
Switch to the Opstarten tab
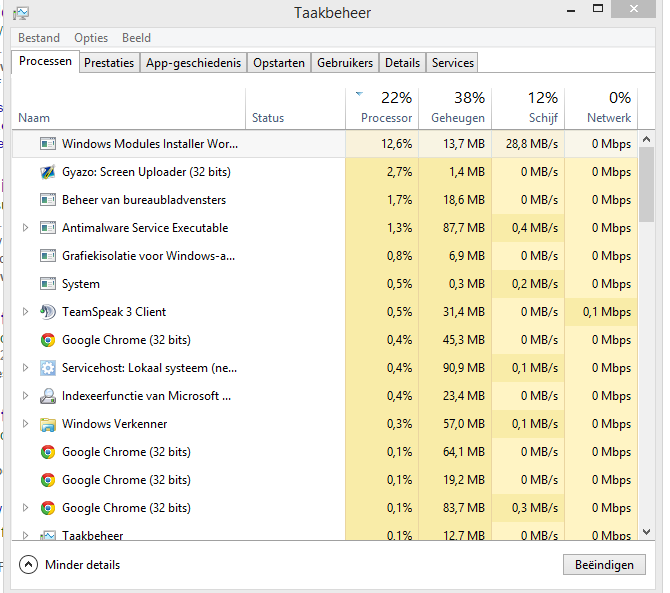pos(279,63)
